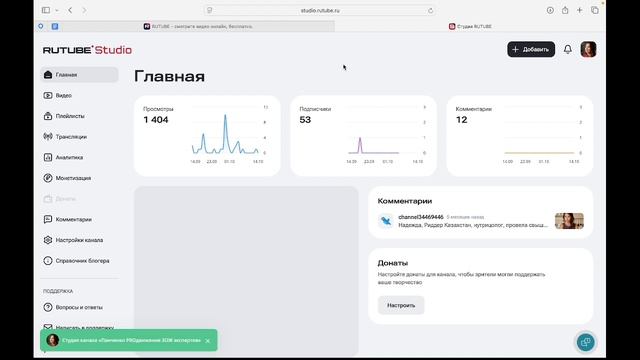Click the Настройки канала gear icon

tap(48, 240)
